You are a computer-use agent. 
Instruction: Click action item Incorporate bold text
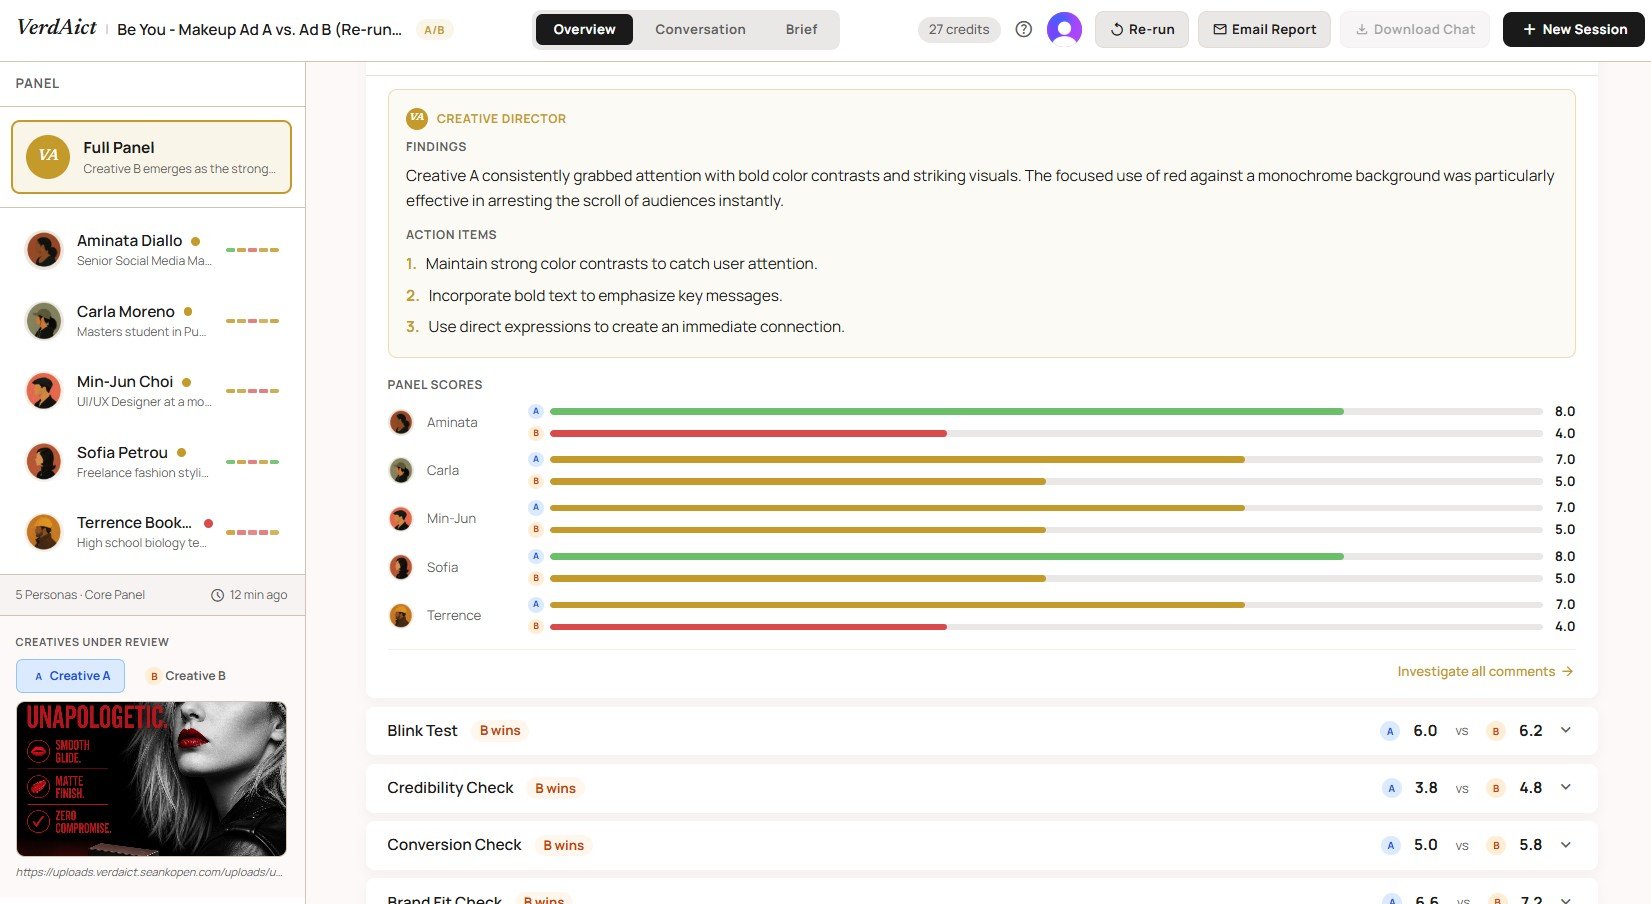click(x=605, y=296)
